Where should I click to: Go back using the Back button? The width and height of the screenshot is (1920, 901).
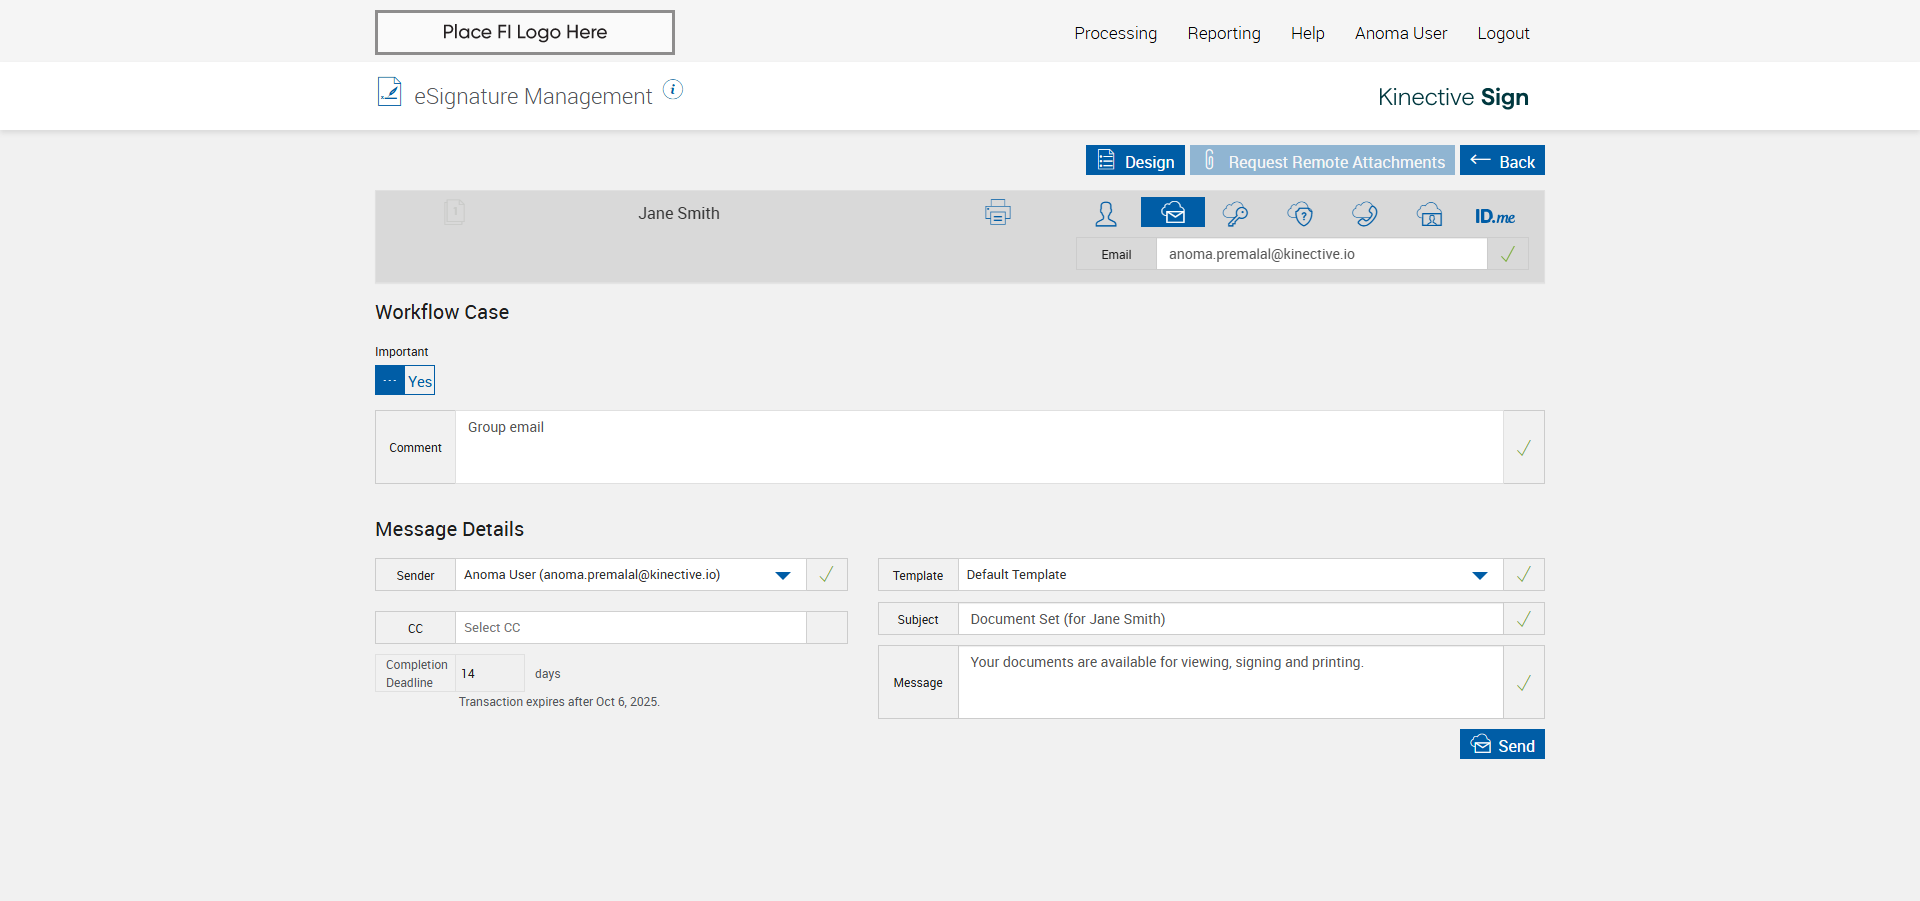(1502, 161)
